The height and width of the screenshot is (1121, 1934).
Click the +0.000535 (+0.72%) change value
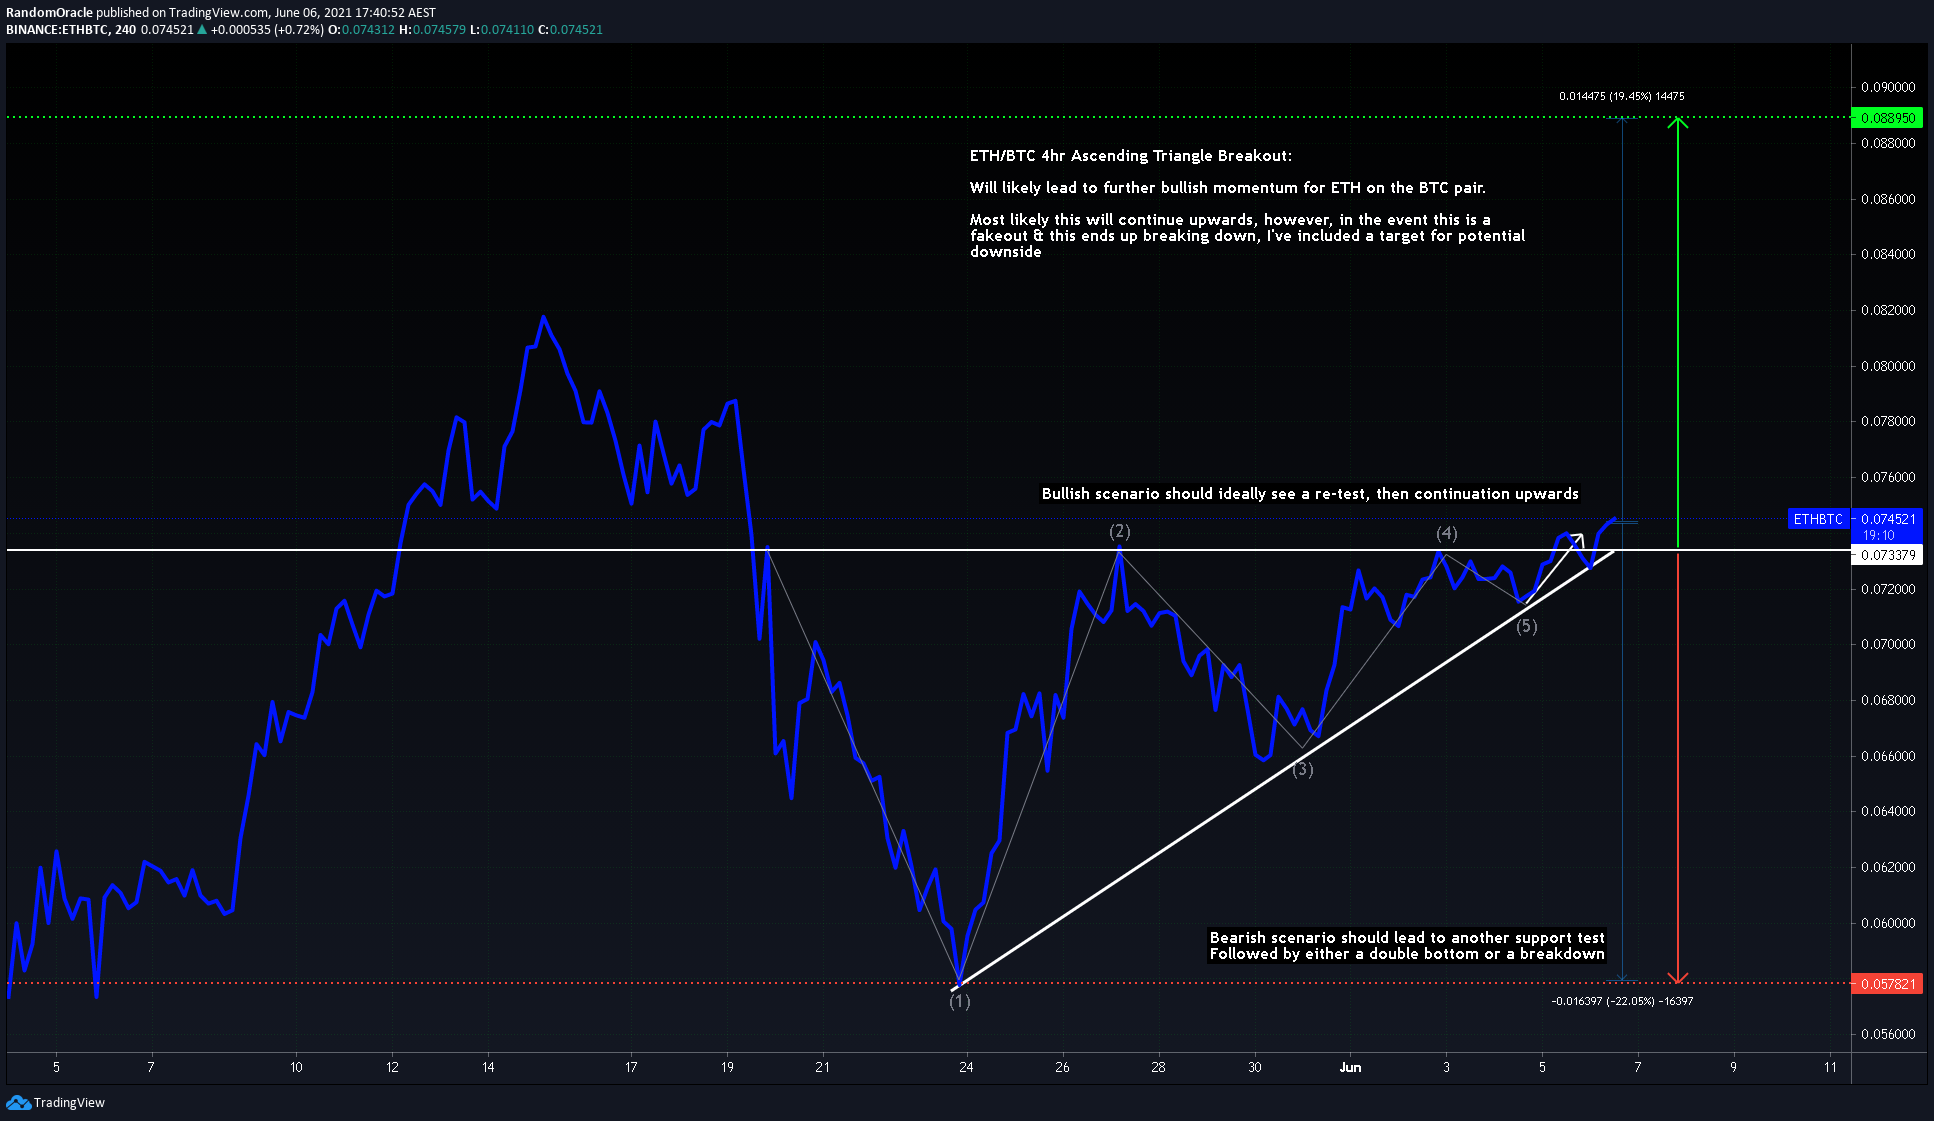267,30
